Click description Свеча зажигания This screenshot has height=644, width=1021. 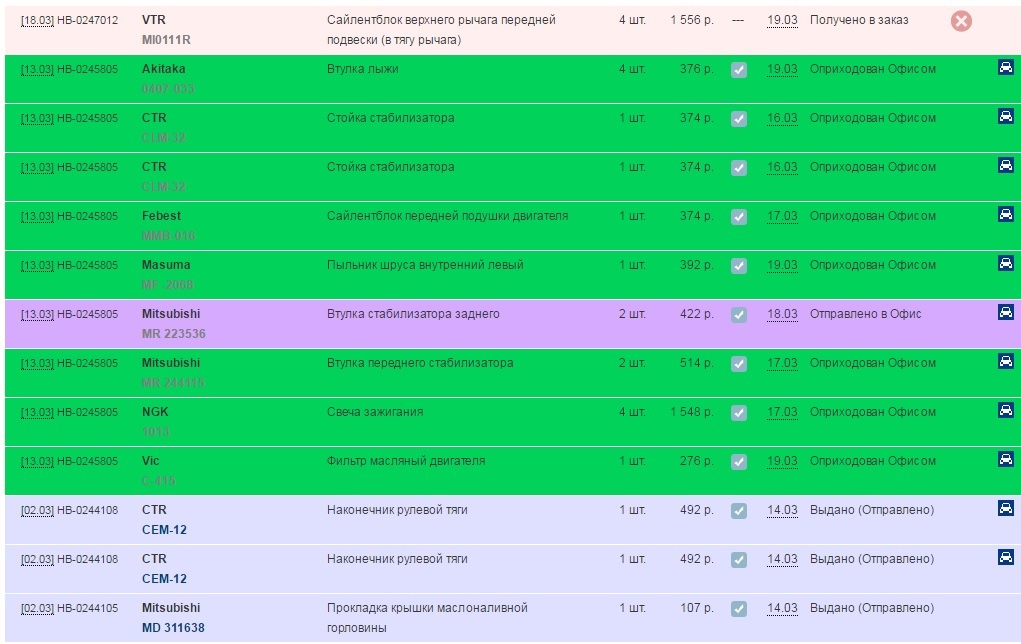(375, 412)
